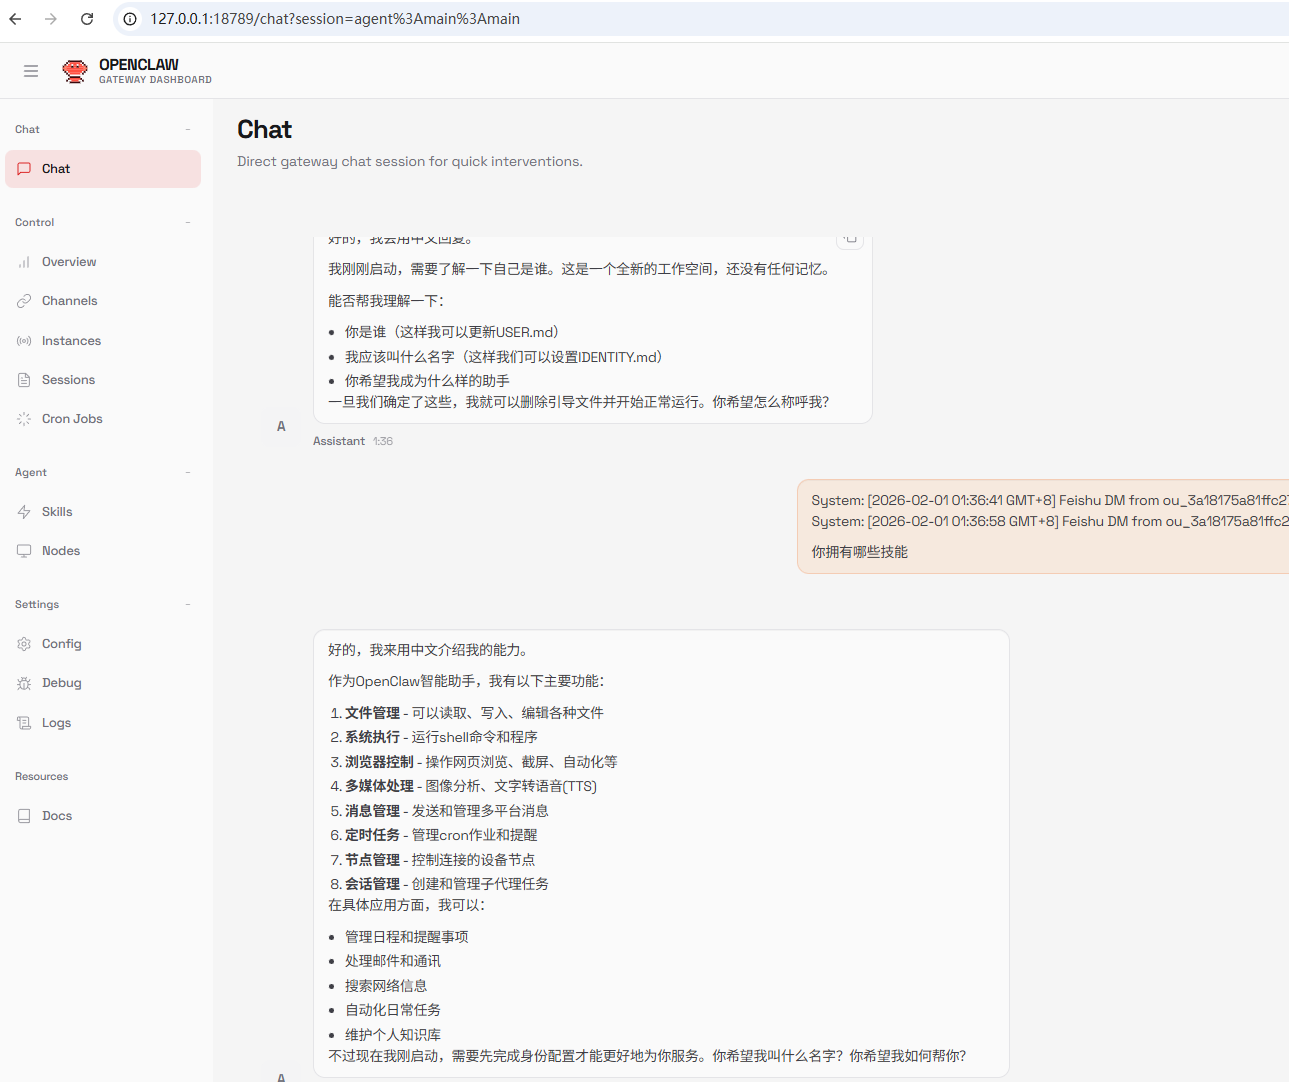Focus the browser address bar URL
1289x1082 pixels.
point(335,19)
